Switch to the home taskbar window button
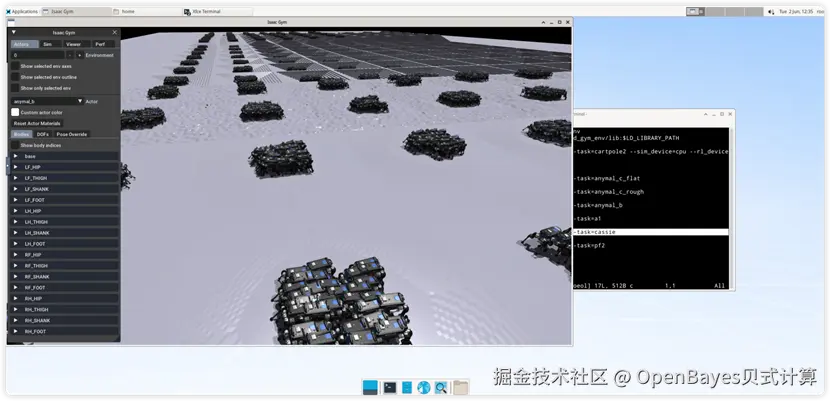Screen dimensions: 830x401 coord(147,11)
